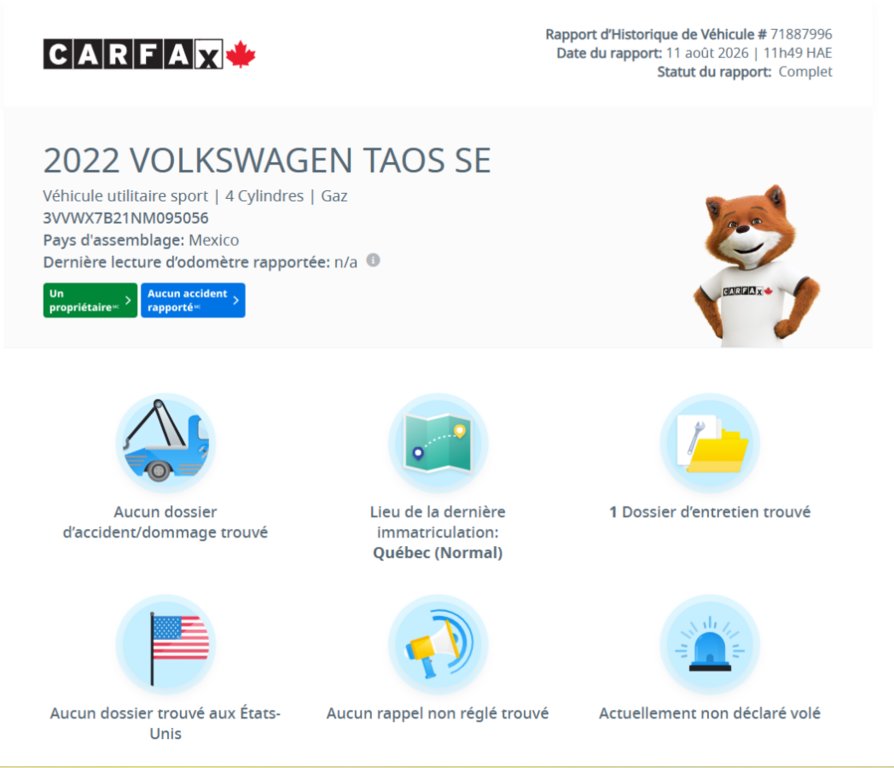Screen dimensions: 894x768
Task: Click the tow truck accident icon
Action: coord(166,441)
